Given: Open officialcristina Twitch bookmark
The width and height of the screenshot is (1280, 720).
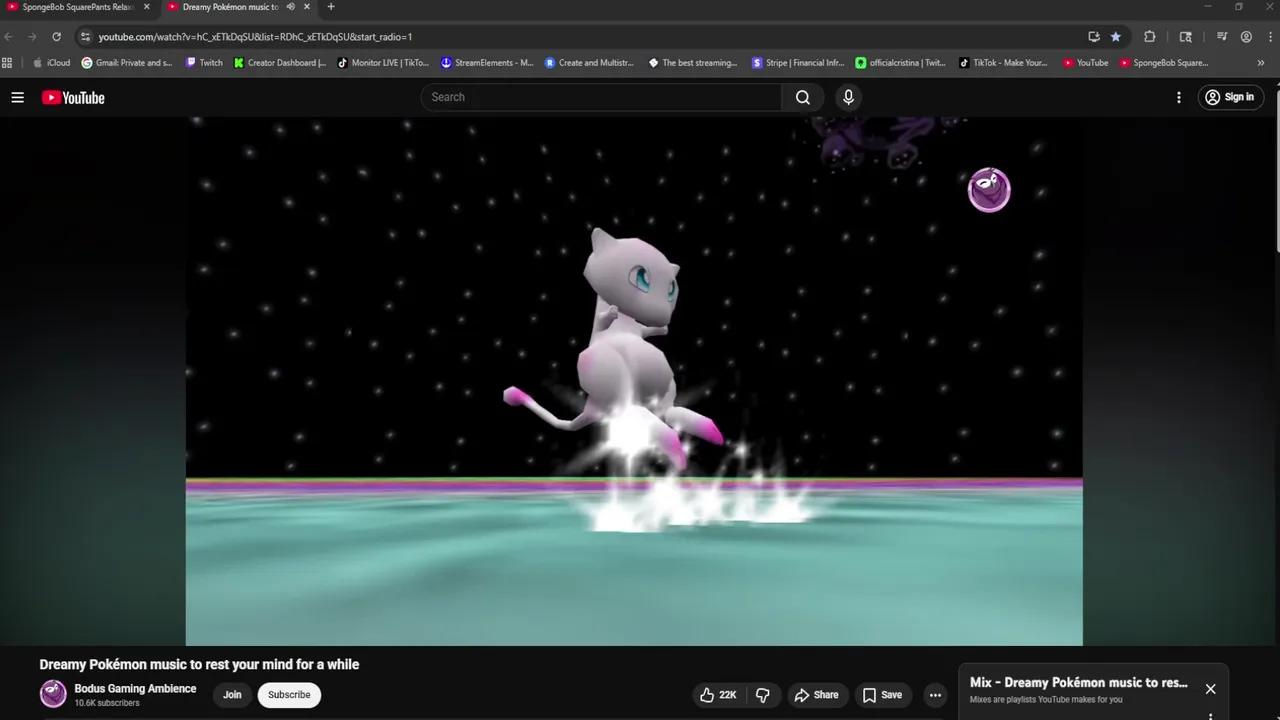Looking at the screenshot, I should 901,63.
